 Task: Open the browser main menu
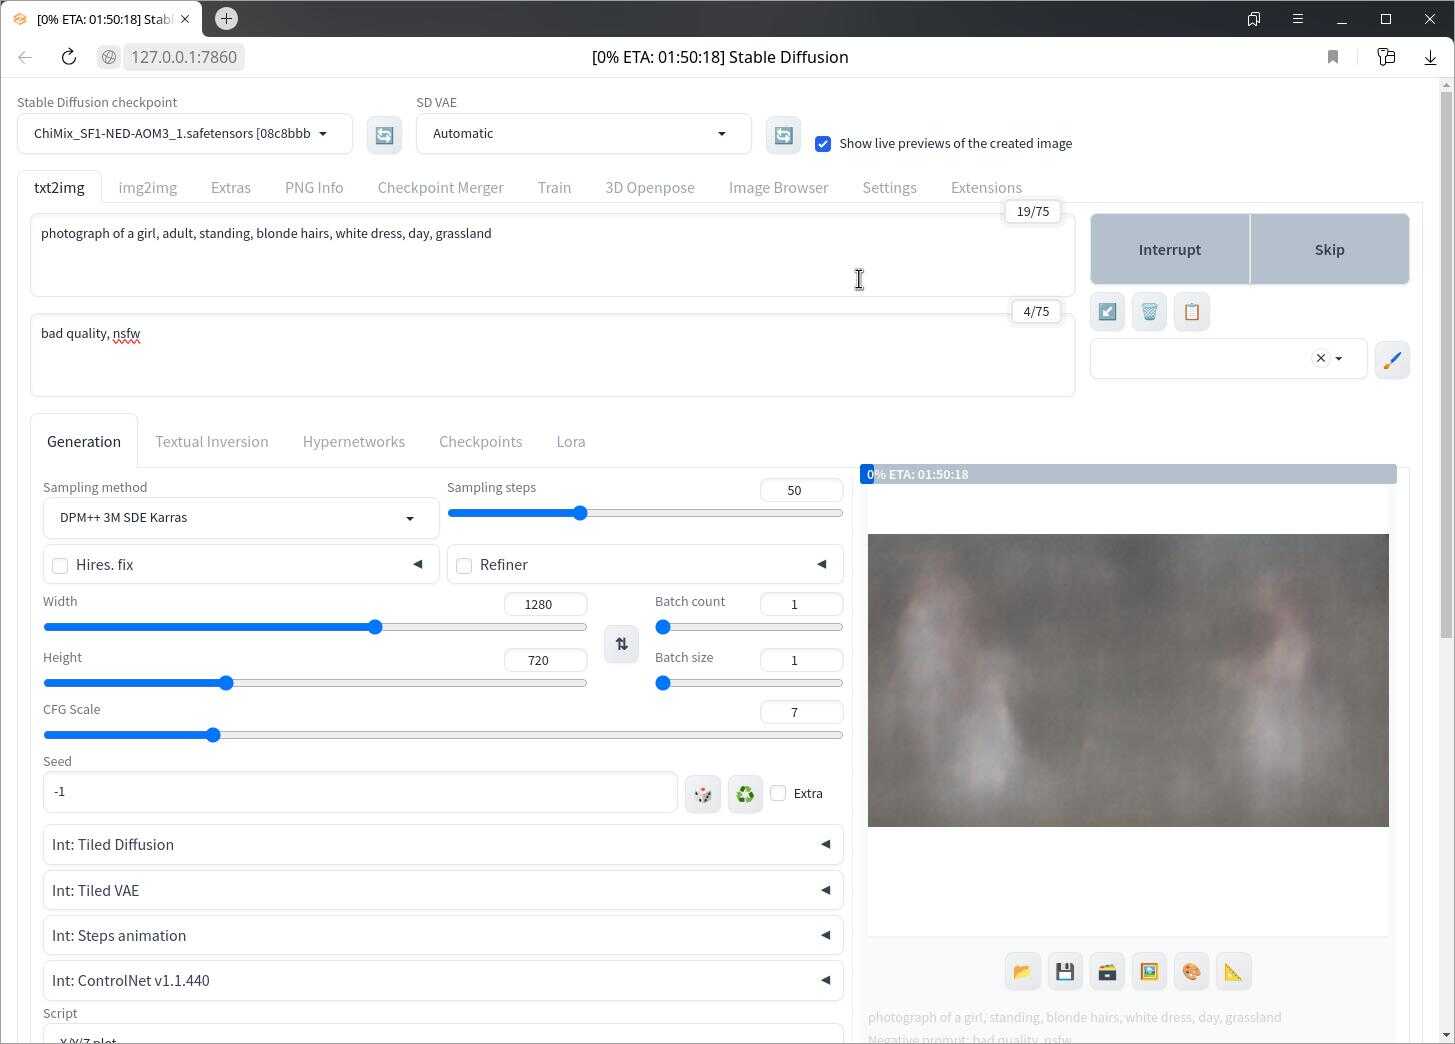point(1298,18)
